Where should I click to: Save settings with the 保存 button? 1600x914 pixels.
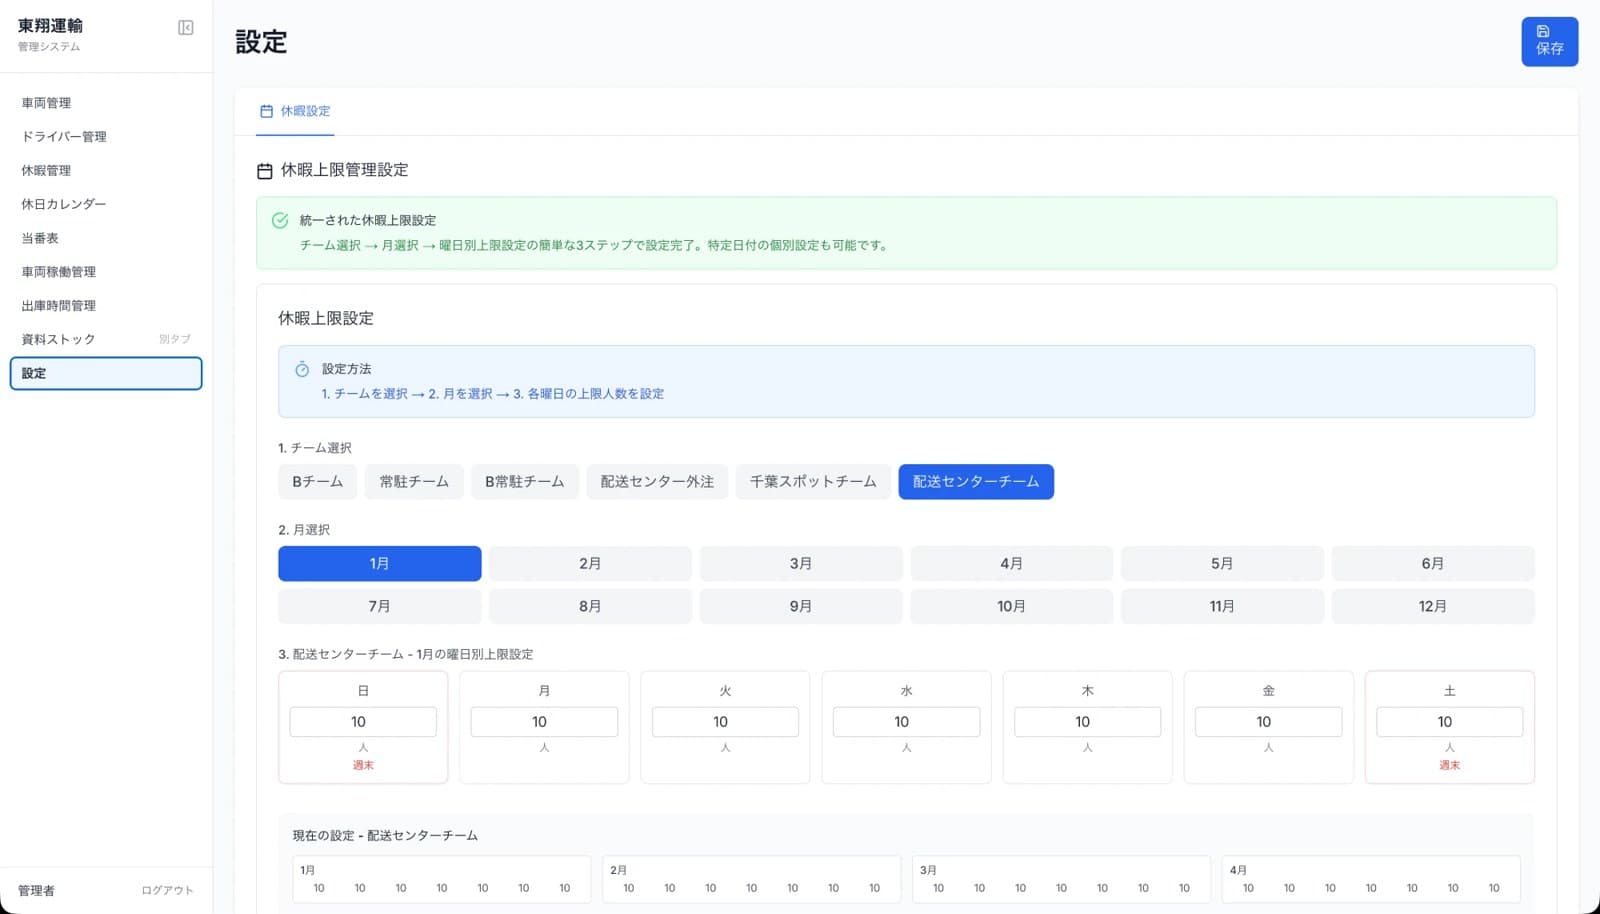[x=1549, y=42]
